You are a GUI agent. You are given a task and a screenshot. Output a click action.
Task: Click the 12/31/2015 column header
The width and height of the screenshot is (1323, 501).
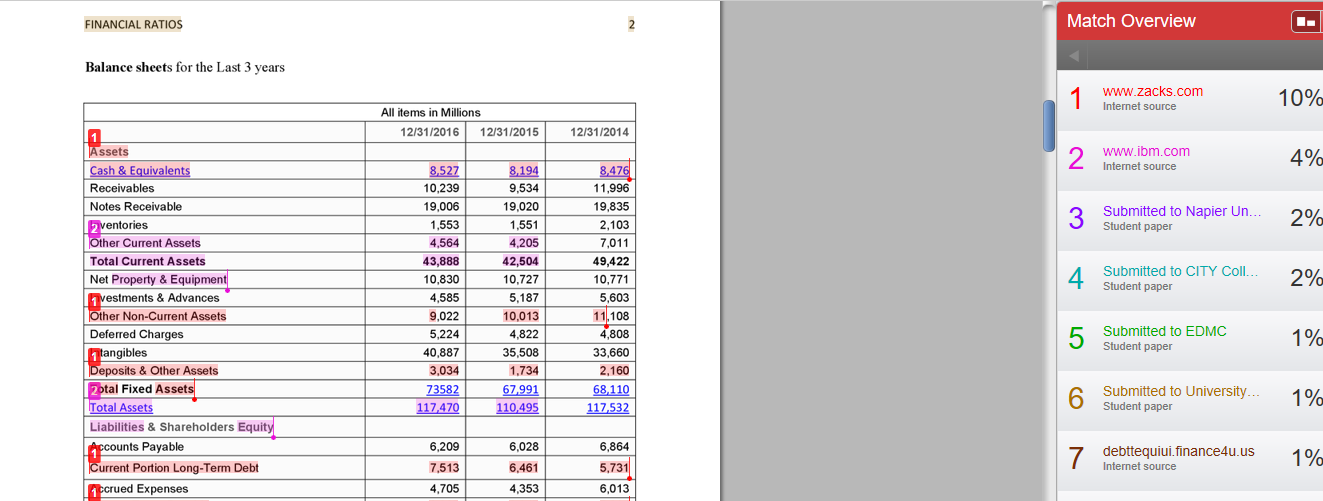509,132
